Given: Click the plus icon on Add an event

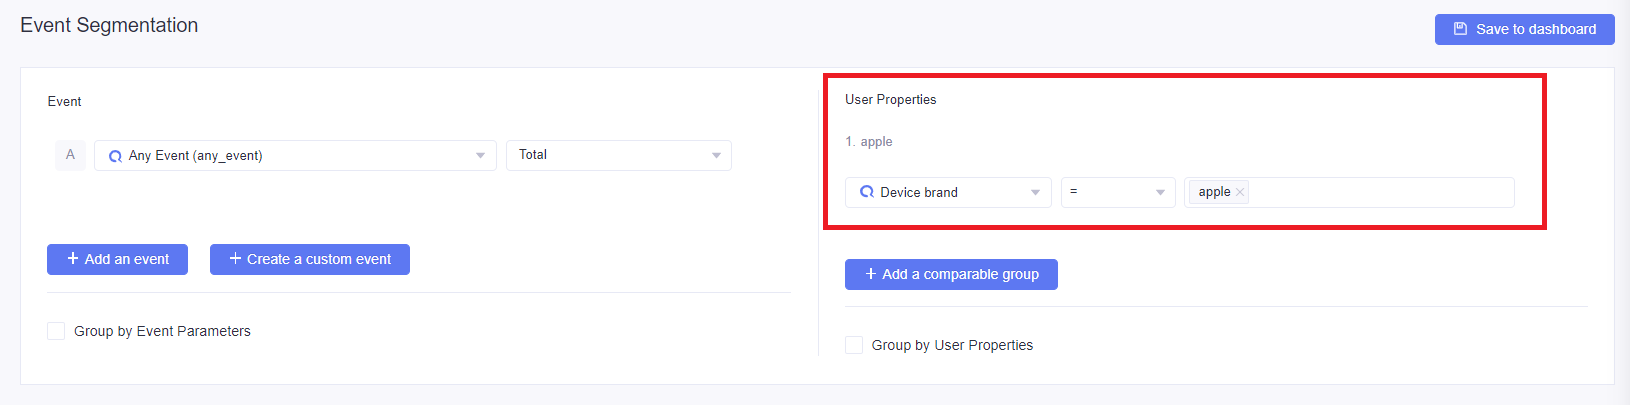Looking at the screenshot, I should 73,259.
